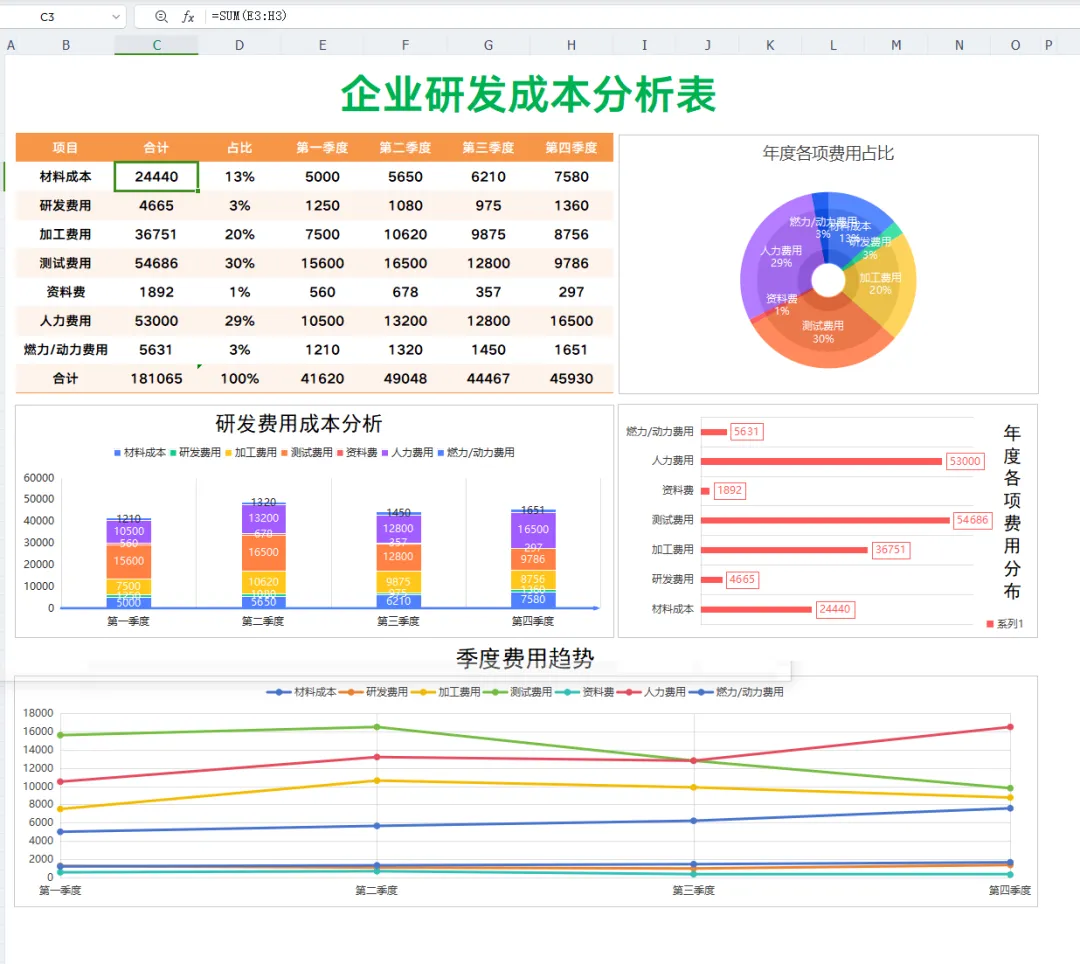Image resolution: width=1080 pixels, height=964 pixels.
Task: Click the zoom magnifier icon in formula bar
Action: (x=161, y=17)
